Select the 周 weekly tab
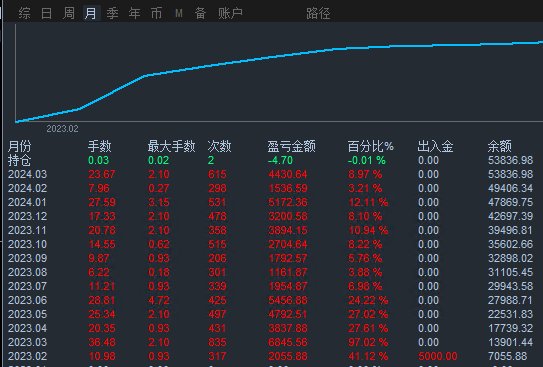543x367 pixels. coord(69,14)
